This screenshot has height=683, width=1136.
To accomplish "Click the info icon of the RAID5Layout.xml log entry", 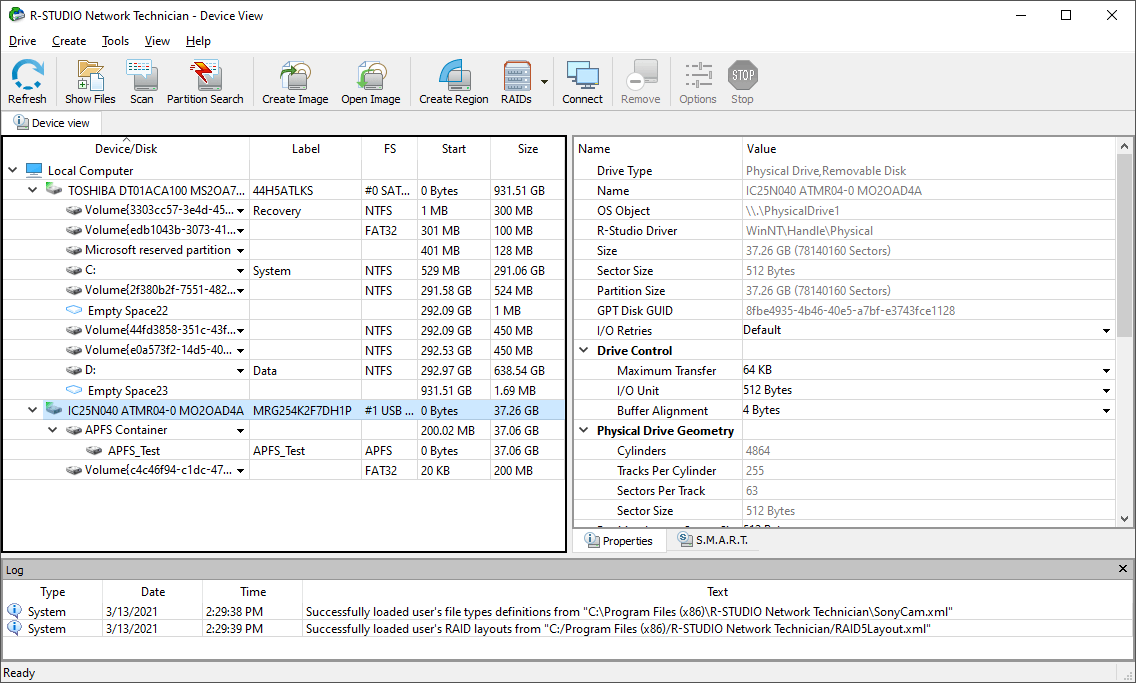I will pos(14,628).
